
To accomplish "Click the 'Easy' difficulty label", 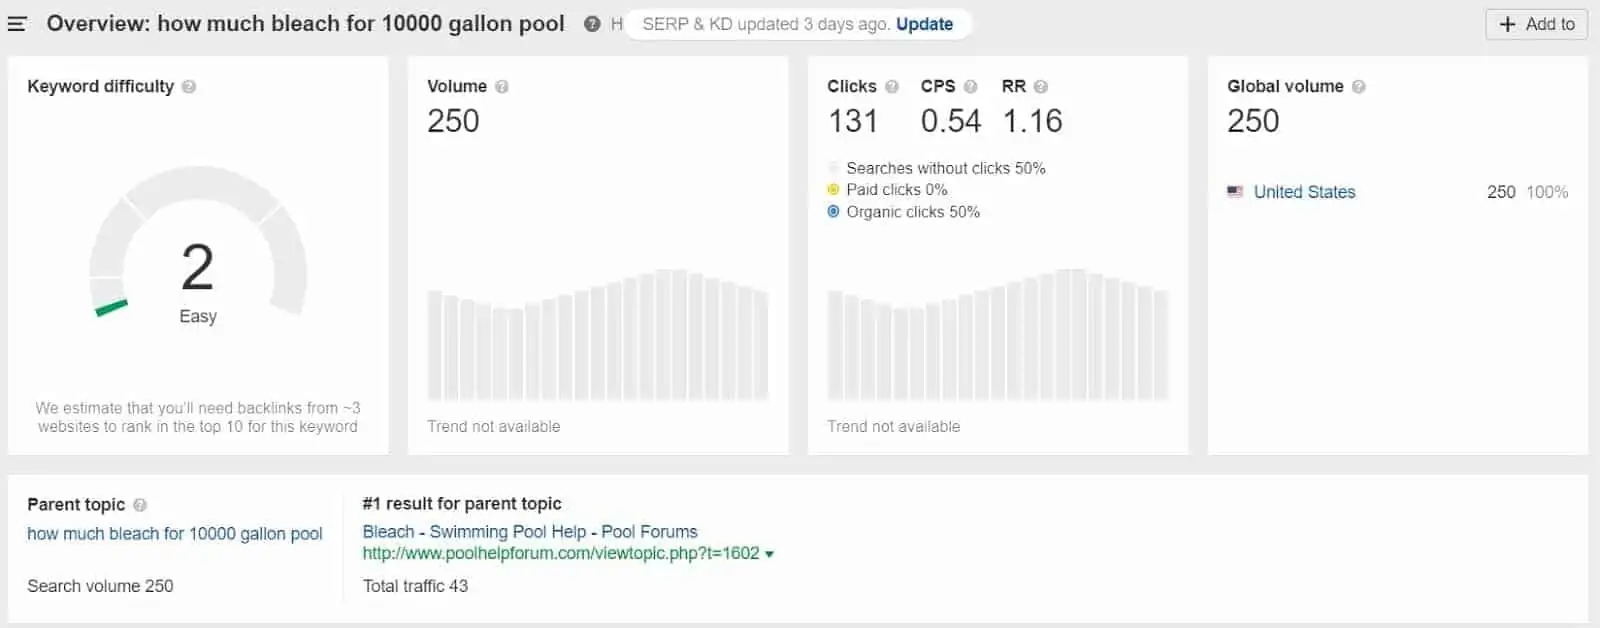I will (x=198, y=316).
